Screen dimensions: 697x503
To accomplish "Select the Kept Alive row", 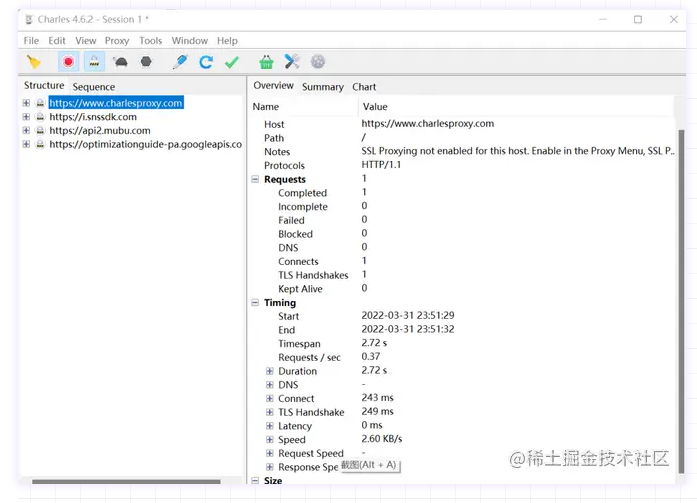I will tap(462, 289).
